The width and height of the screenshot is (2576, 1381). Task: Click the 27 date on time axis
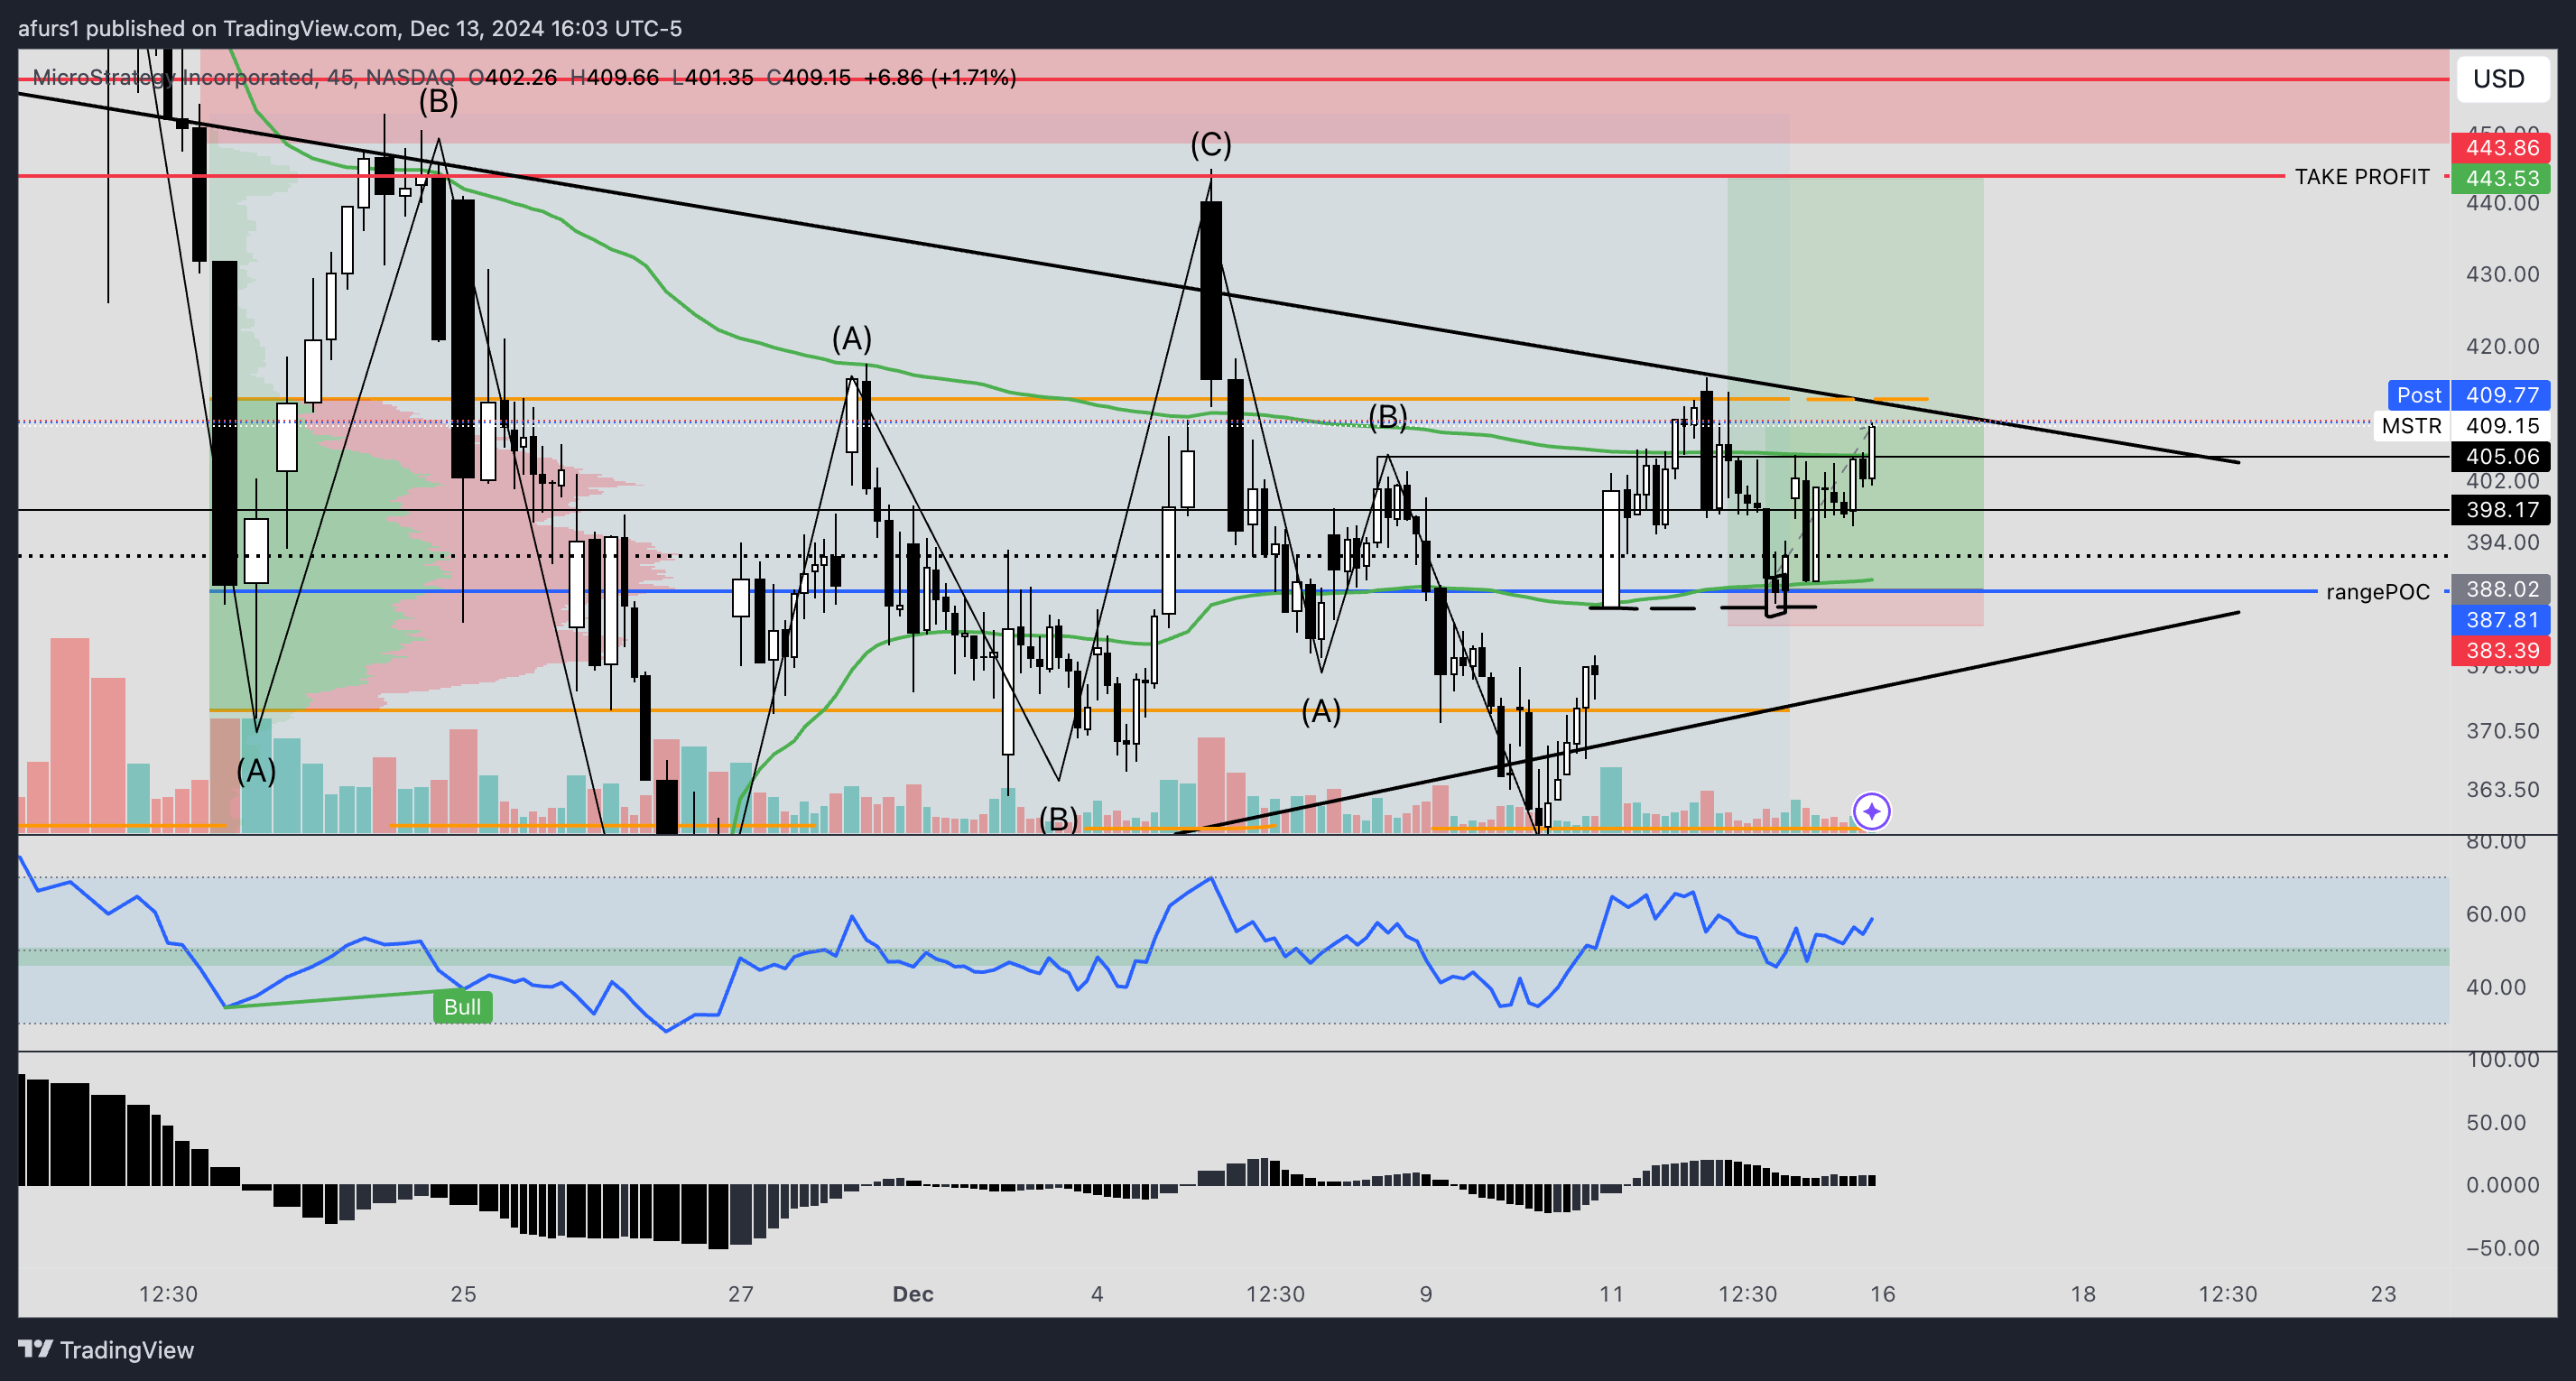tap(740, 1294)
